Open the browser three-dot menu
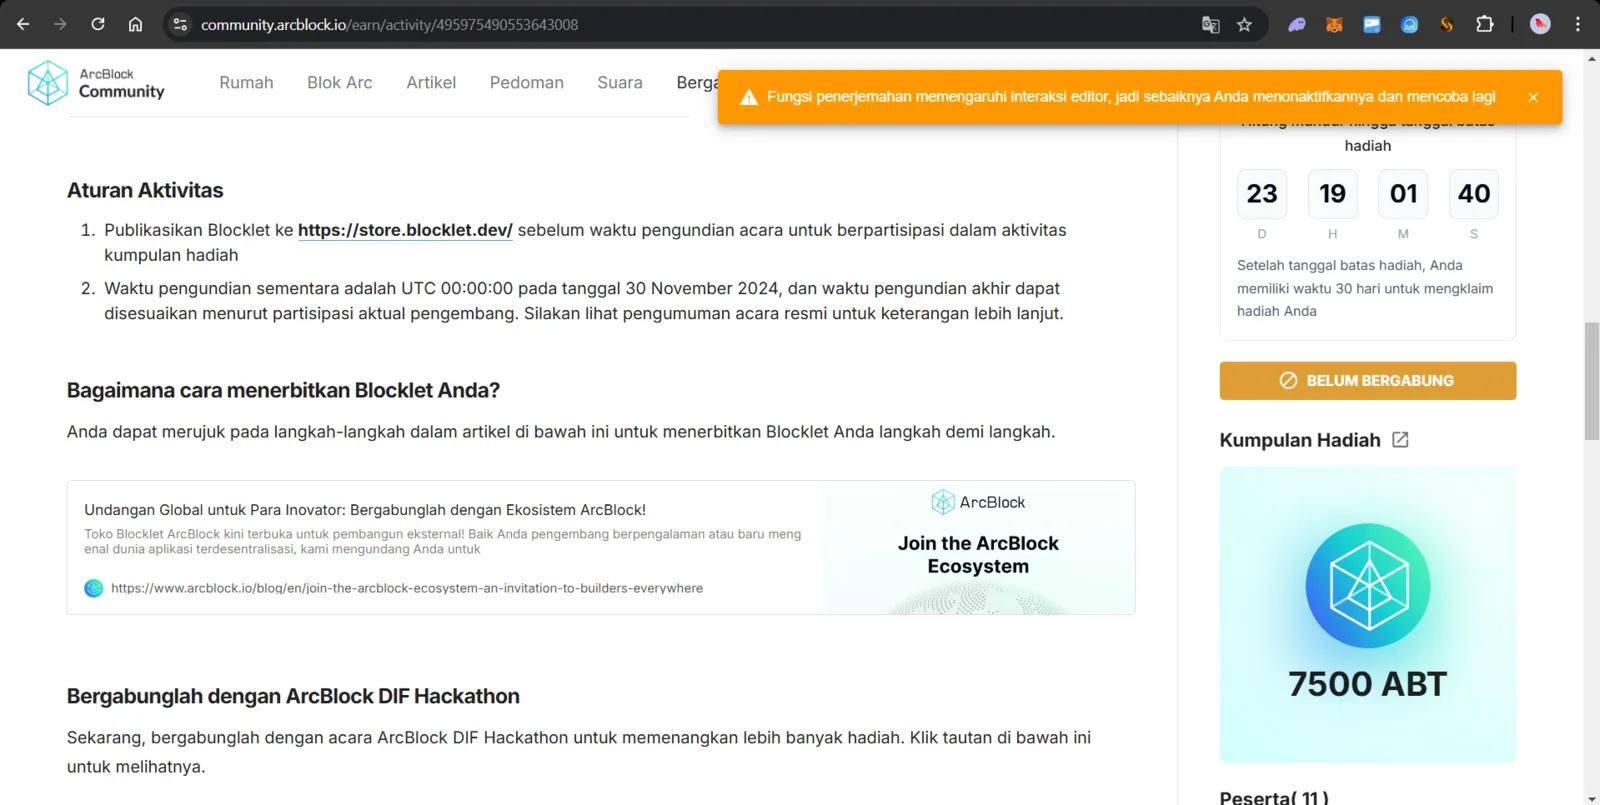The image size is (1600, 805). pyautogui.click(x=1578, y=24)
